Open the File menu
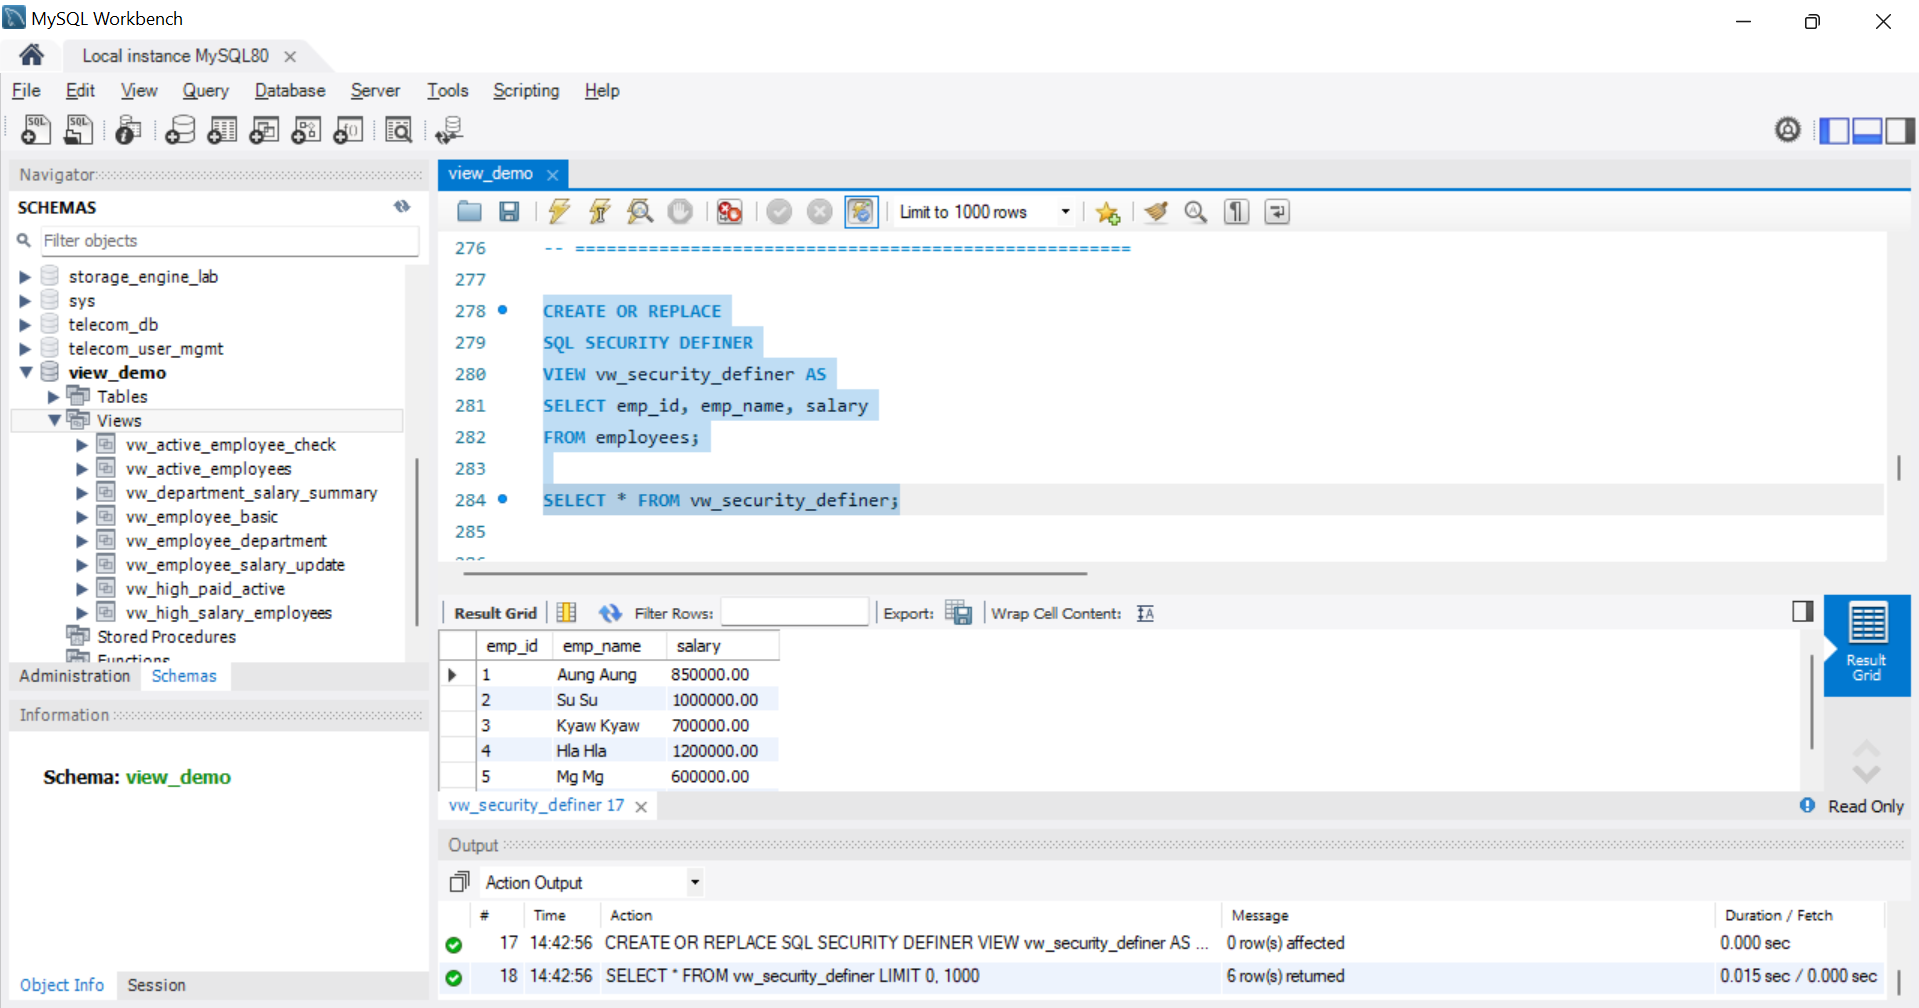Screen dimensions: 1919x1008 [26, 90]
